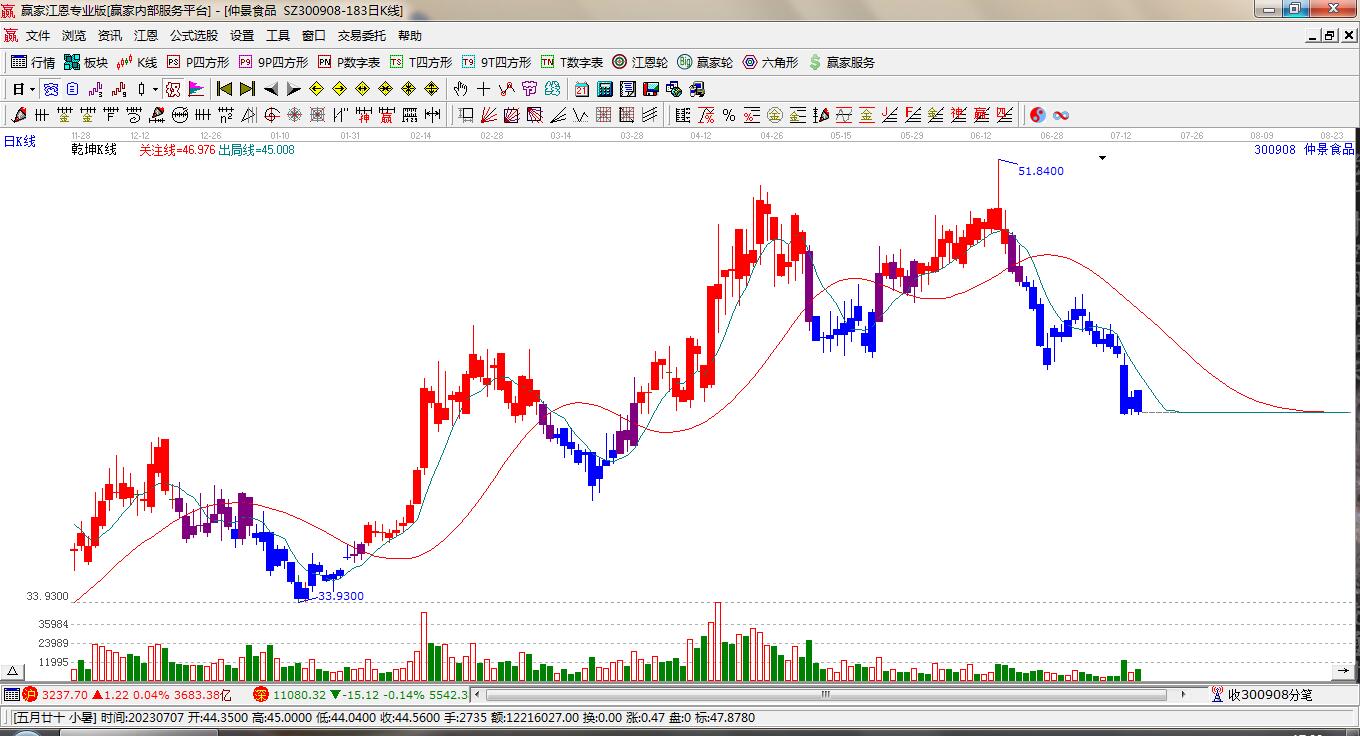Open the calculator icon
The width and height of the screenshot is (1360, 736).
604,89
